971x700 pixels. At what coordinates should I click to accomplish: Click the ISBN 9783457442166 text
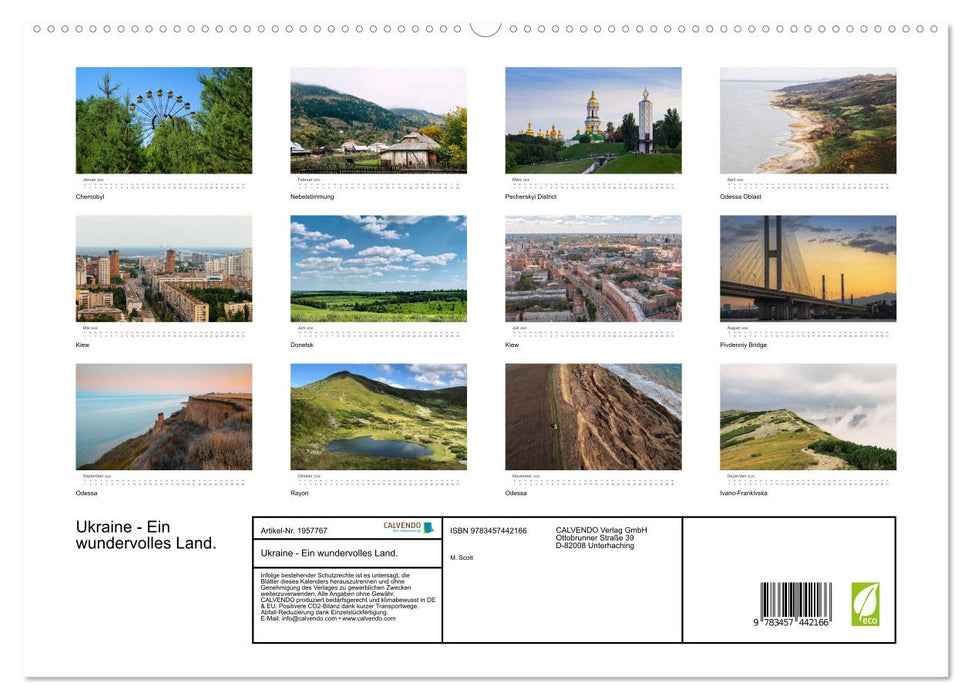(x=490, y=529)
